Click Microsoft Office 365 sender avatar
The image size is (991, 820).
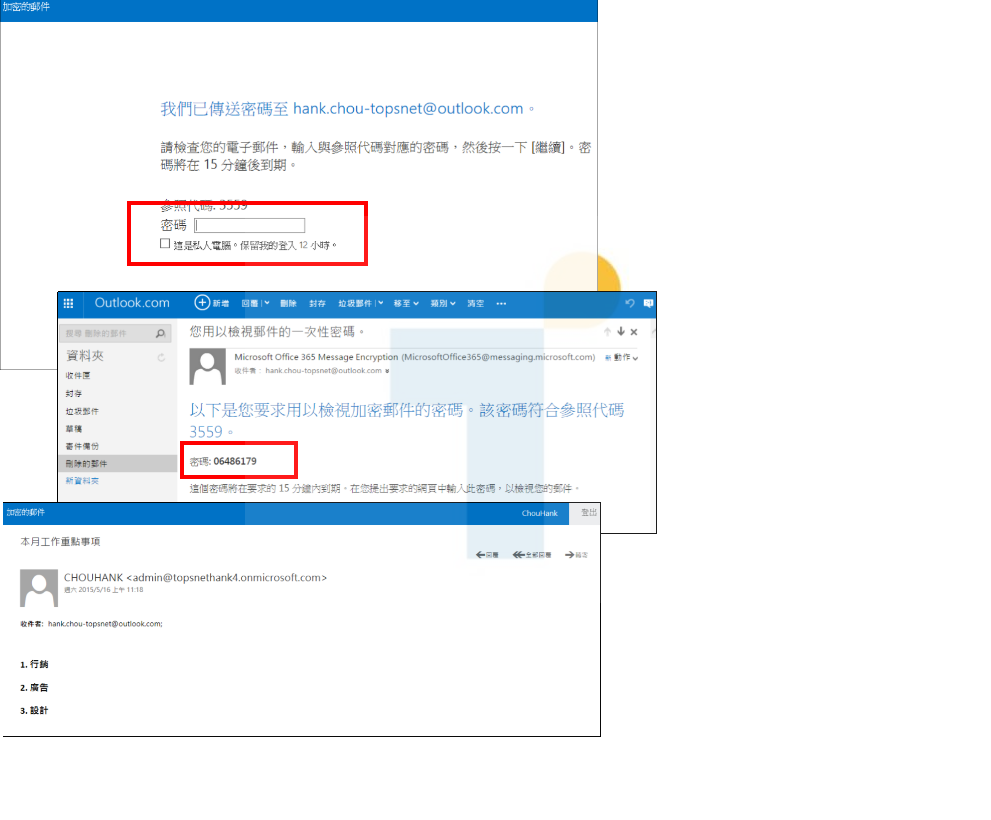point(207,367)
